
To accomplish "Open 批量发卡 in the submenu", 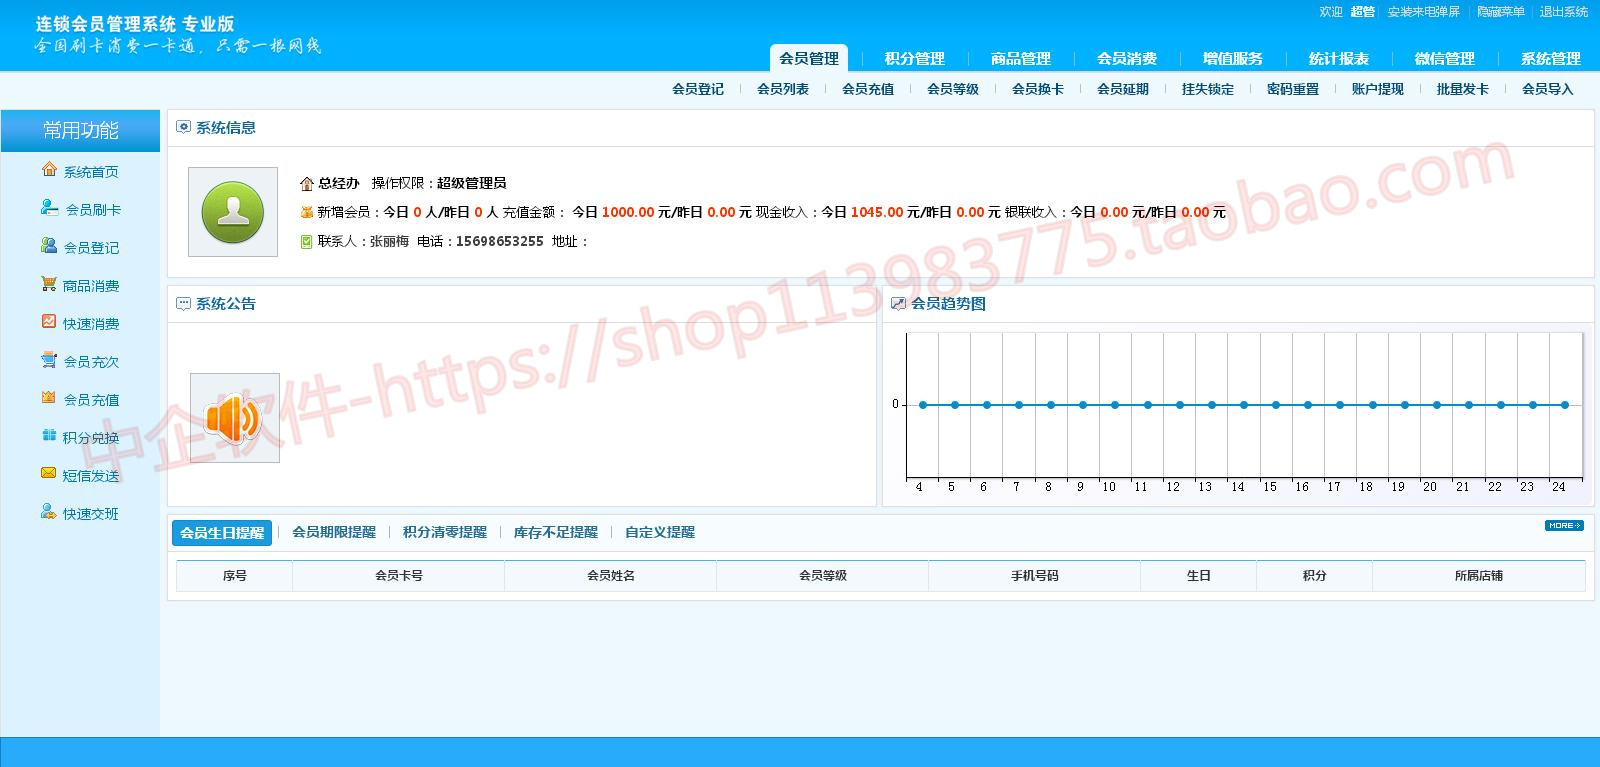I will tap(1463, 89).
